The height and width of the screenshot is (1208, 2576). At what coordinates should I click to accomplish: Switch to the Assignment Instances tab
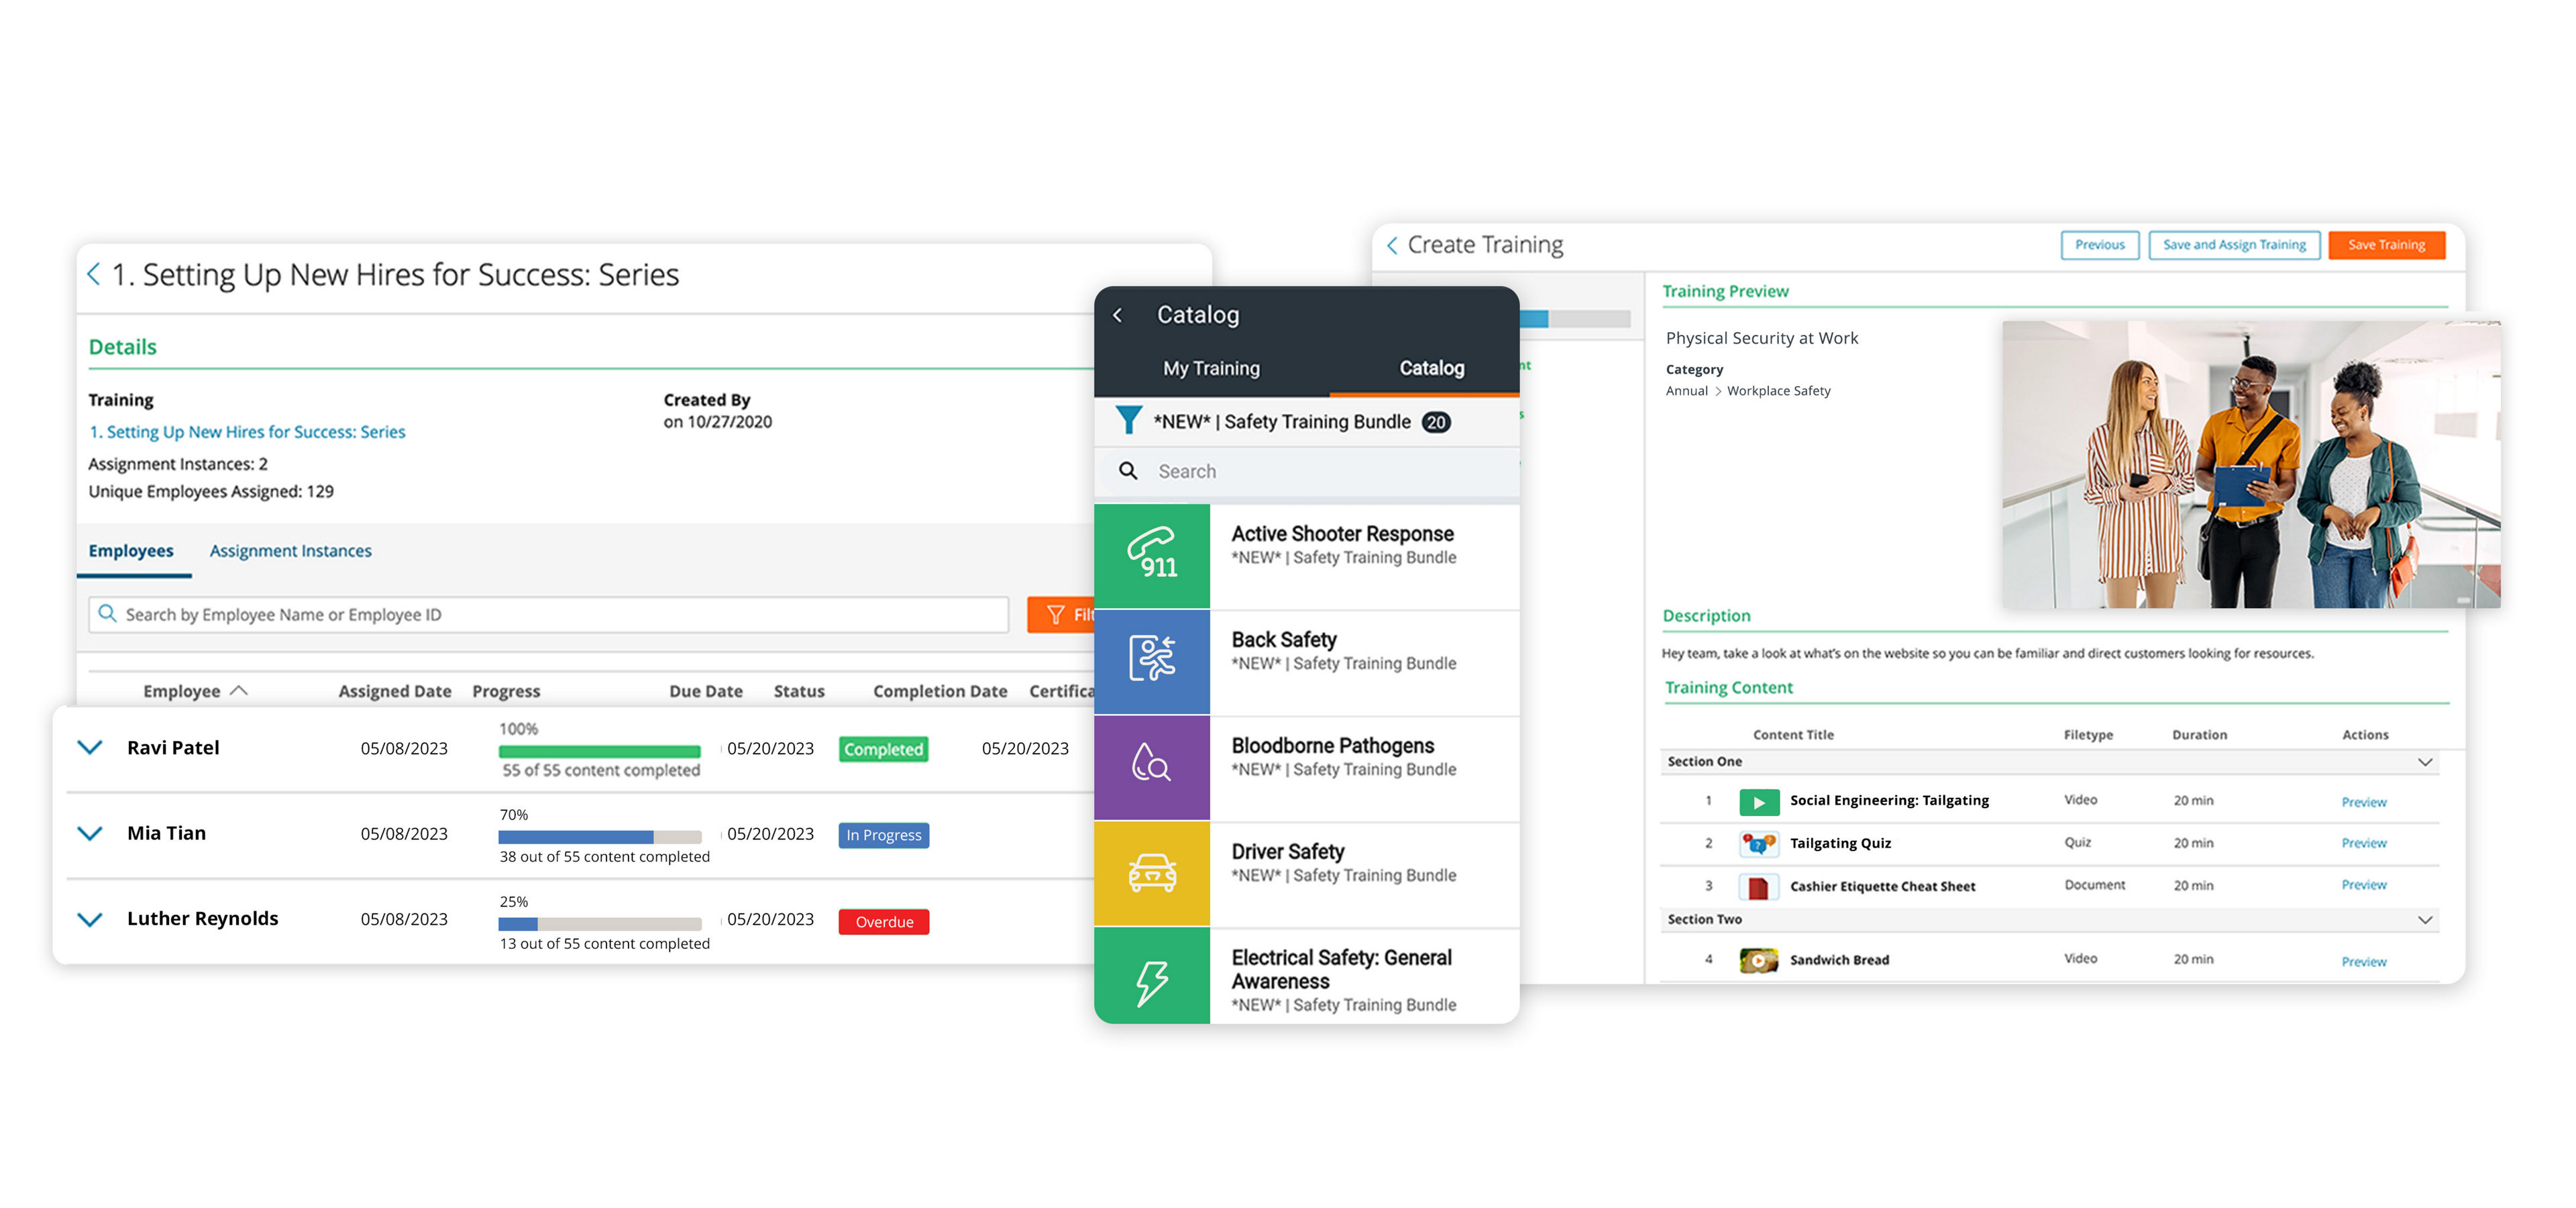[x=290, y=551]
